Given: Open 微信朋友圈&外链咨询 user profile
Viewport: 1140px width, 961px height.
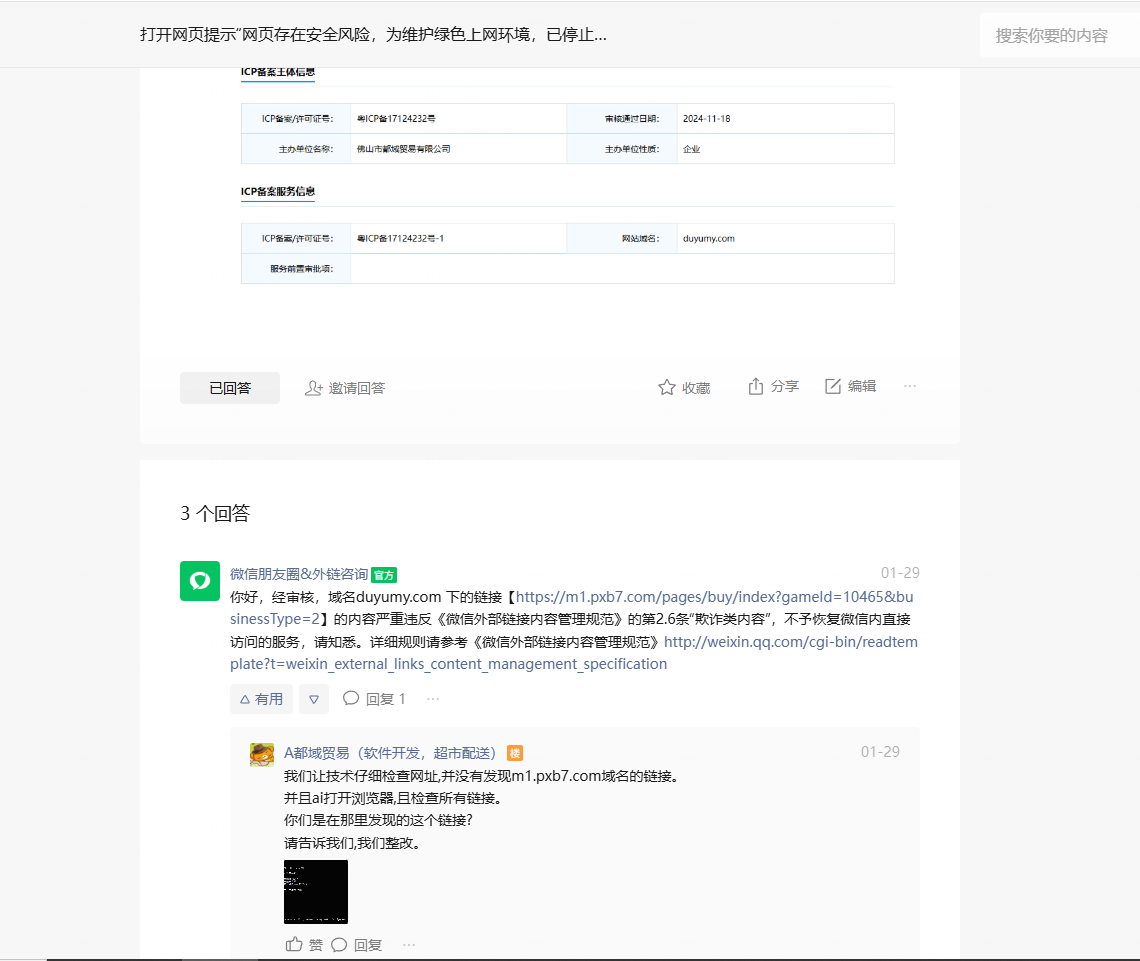Looking at the screenshot, I should tap(299, 574).
